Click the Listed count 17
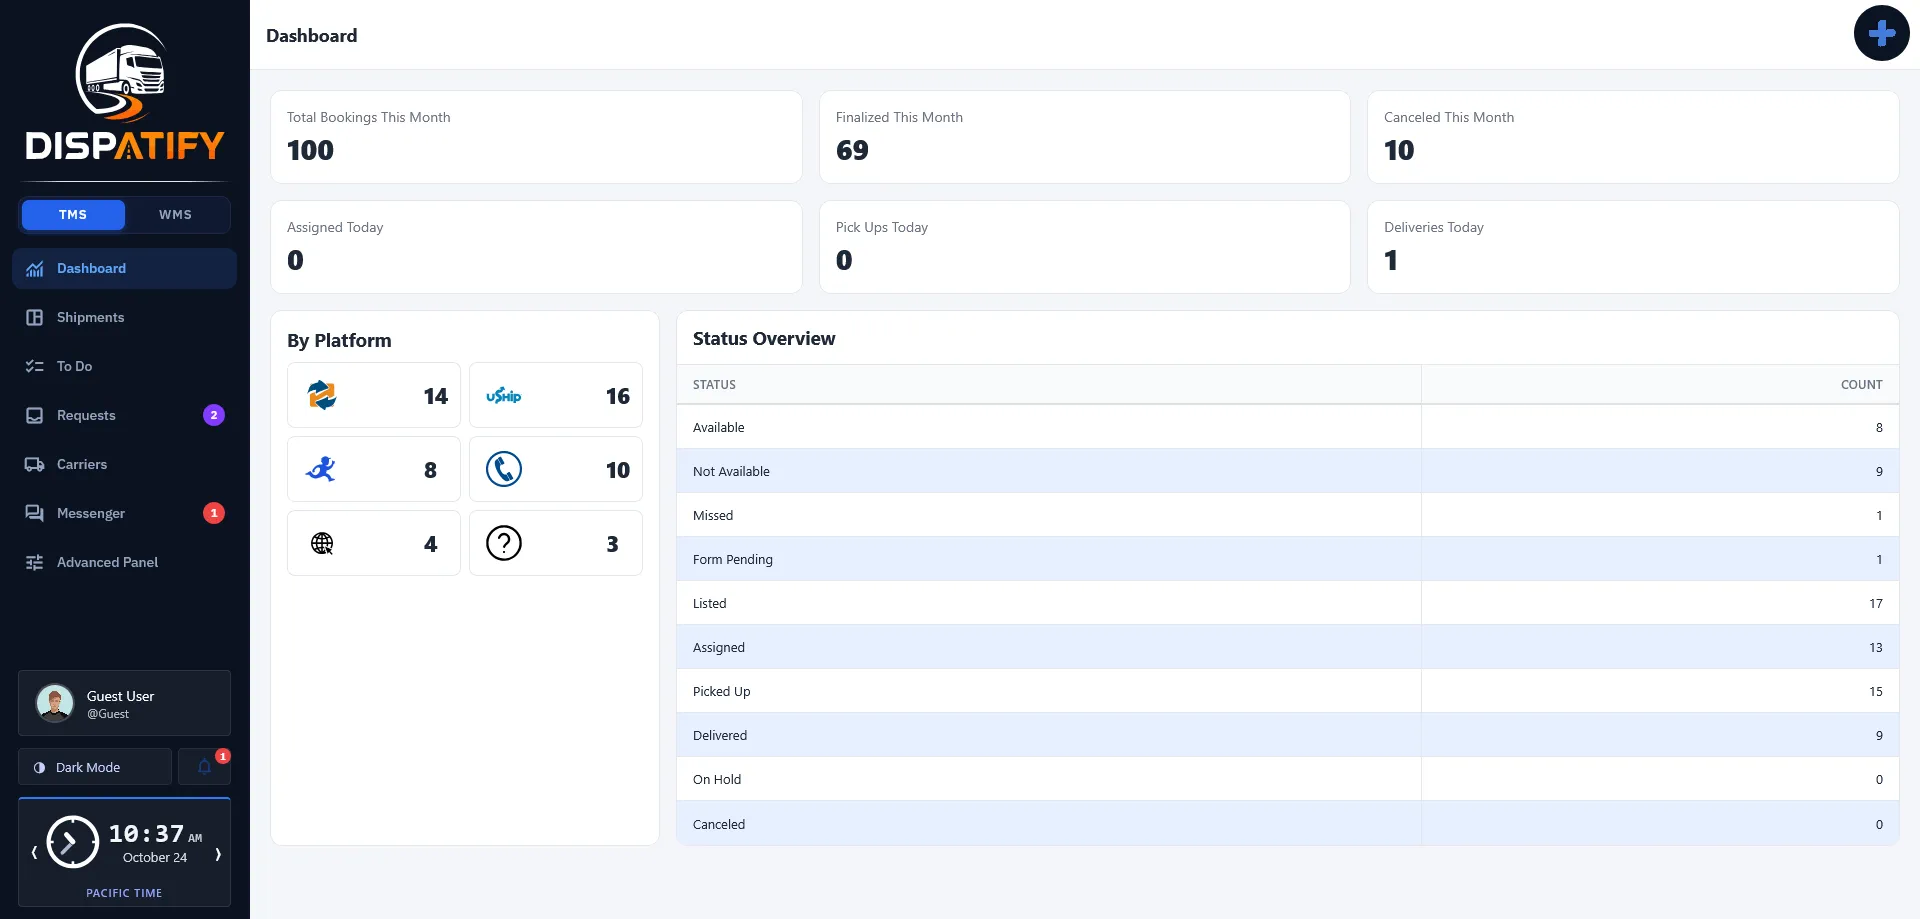Image resolution: width=1920 pixels, height=919 pixels. 1876,604
